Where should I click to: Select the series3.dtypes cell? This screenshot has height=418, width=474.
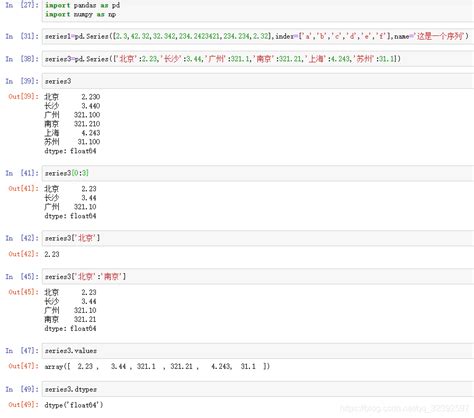258,389
